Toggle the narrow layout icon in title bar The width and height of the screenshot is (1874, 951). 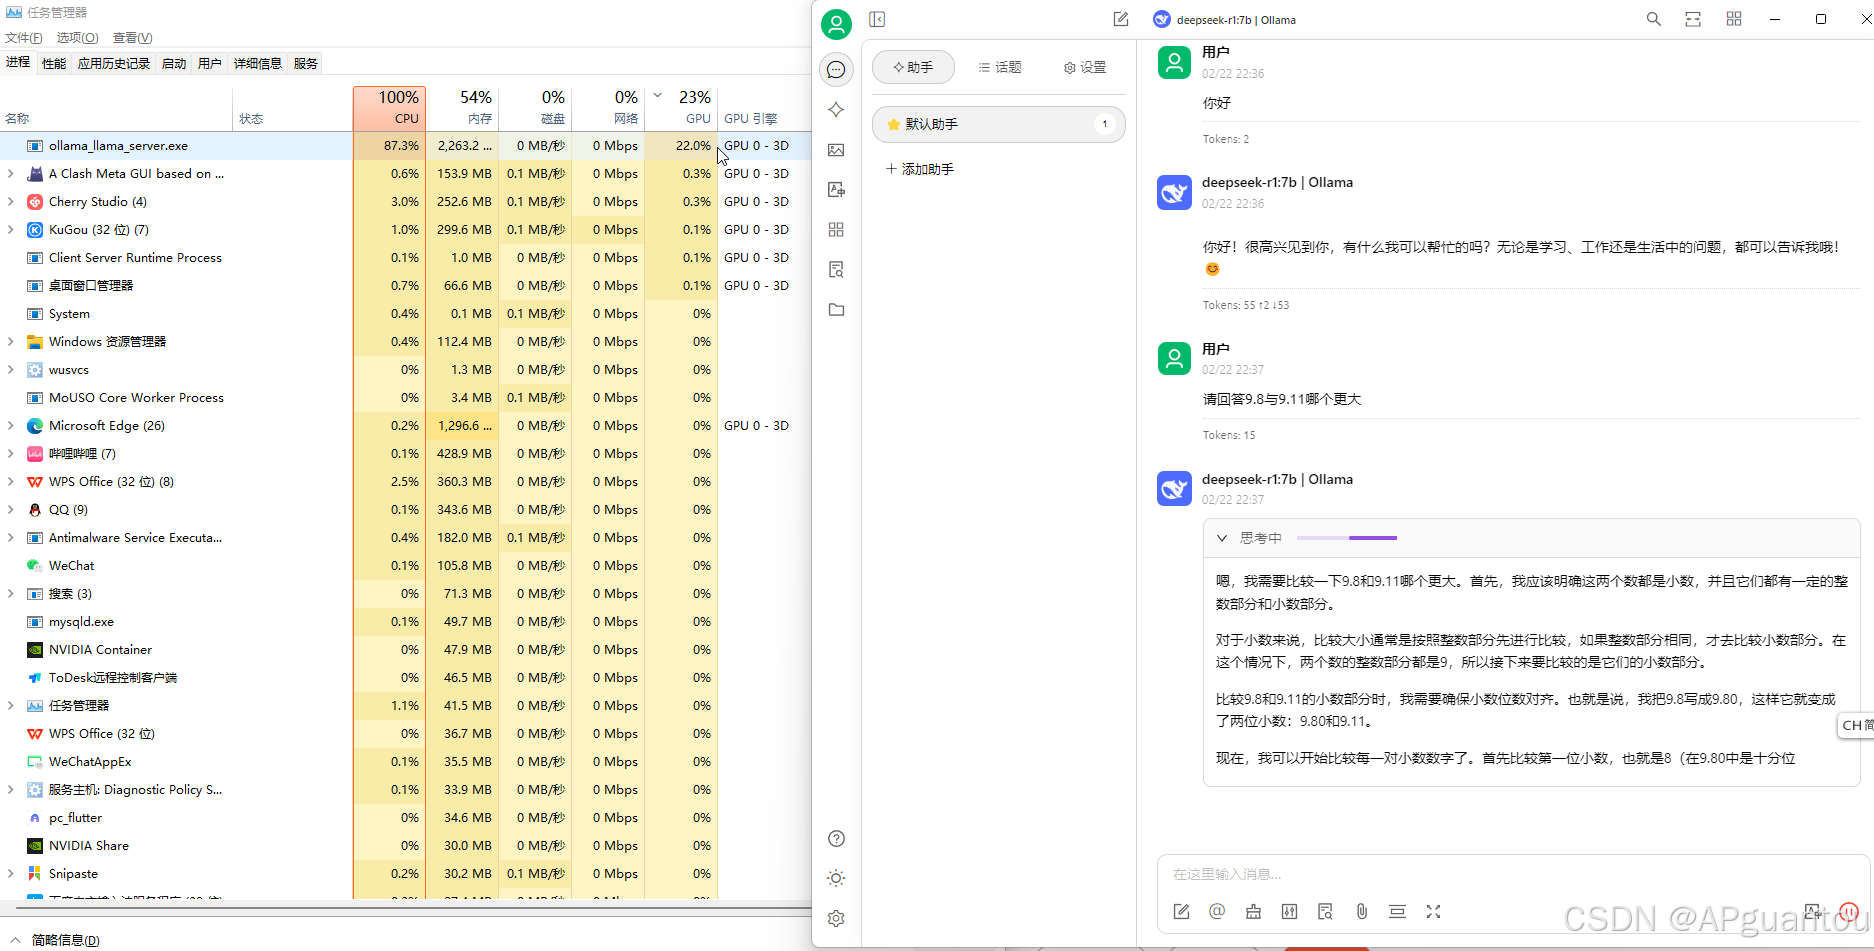[1693, 19]
